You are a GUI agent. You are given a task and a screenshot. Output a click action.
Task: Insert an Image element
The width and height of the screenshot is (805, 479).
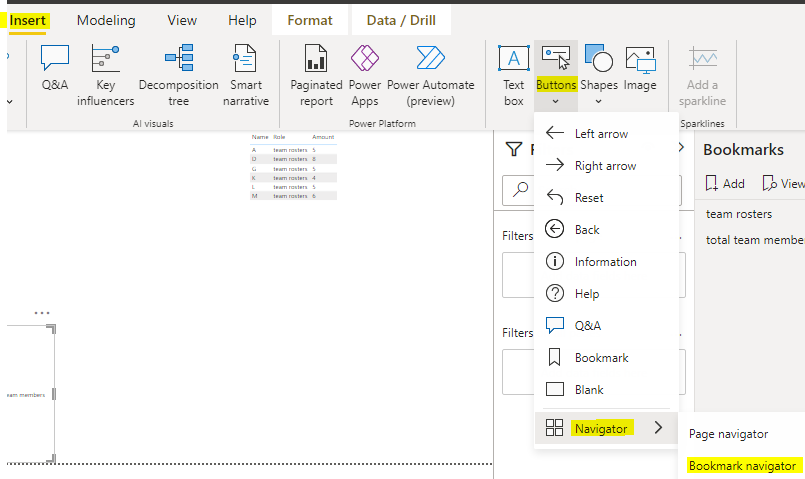(640, 68)
